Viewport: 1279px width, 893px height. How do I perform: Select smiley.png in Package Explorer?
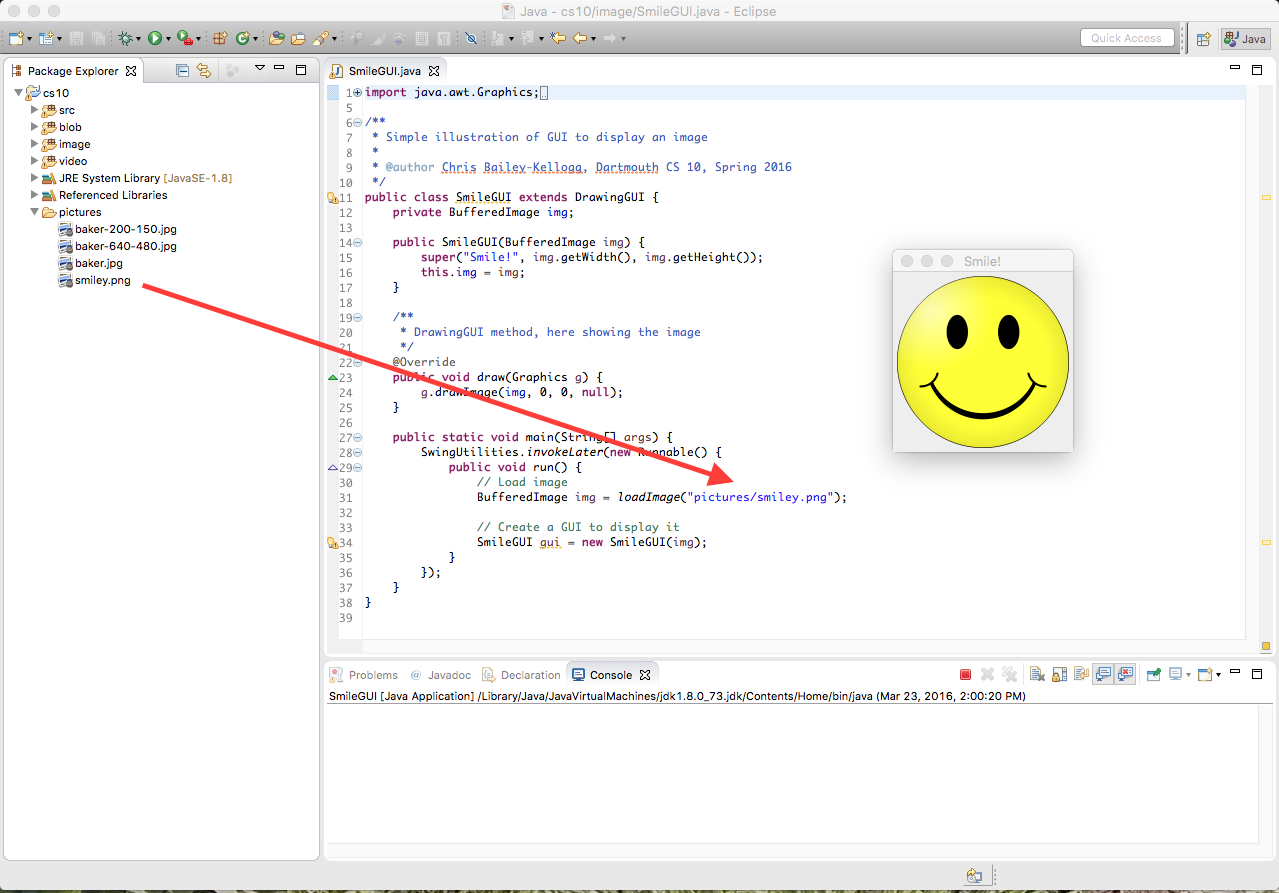point(102,280)
